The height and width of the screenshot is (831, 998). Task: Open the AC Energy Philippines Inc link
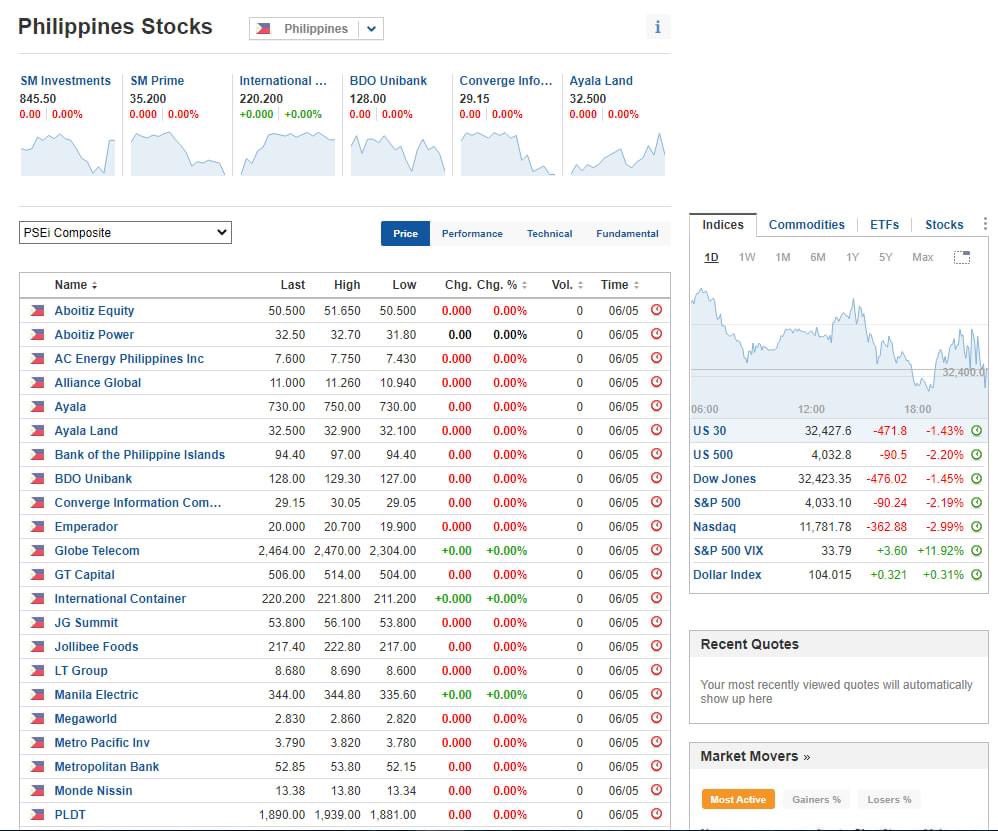129,358
